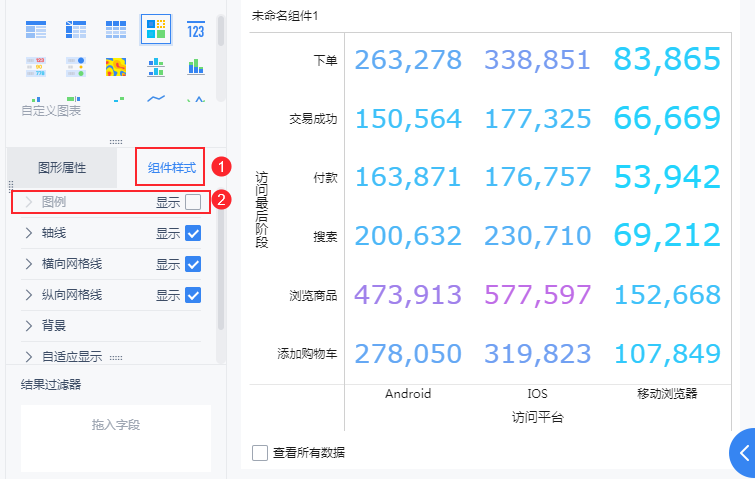This screenshot has width=755, height=479.
Task: Choose the colored numbers list chart icon
Action: tap(36, 67)
